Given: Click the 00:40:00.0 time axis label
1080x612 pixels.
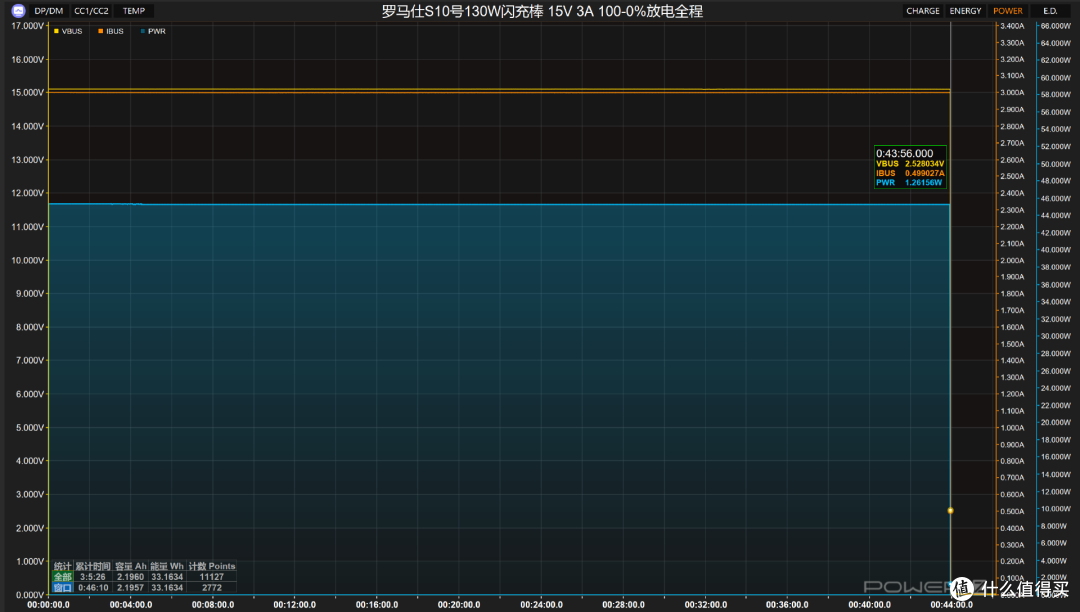Looking at the screenshot, I should (x=869, y=605).
